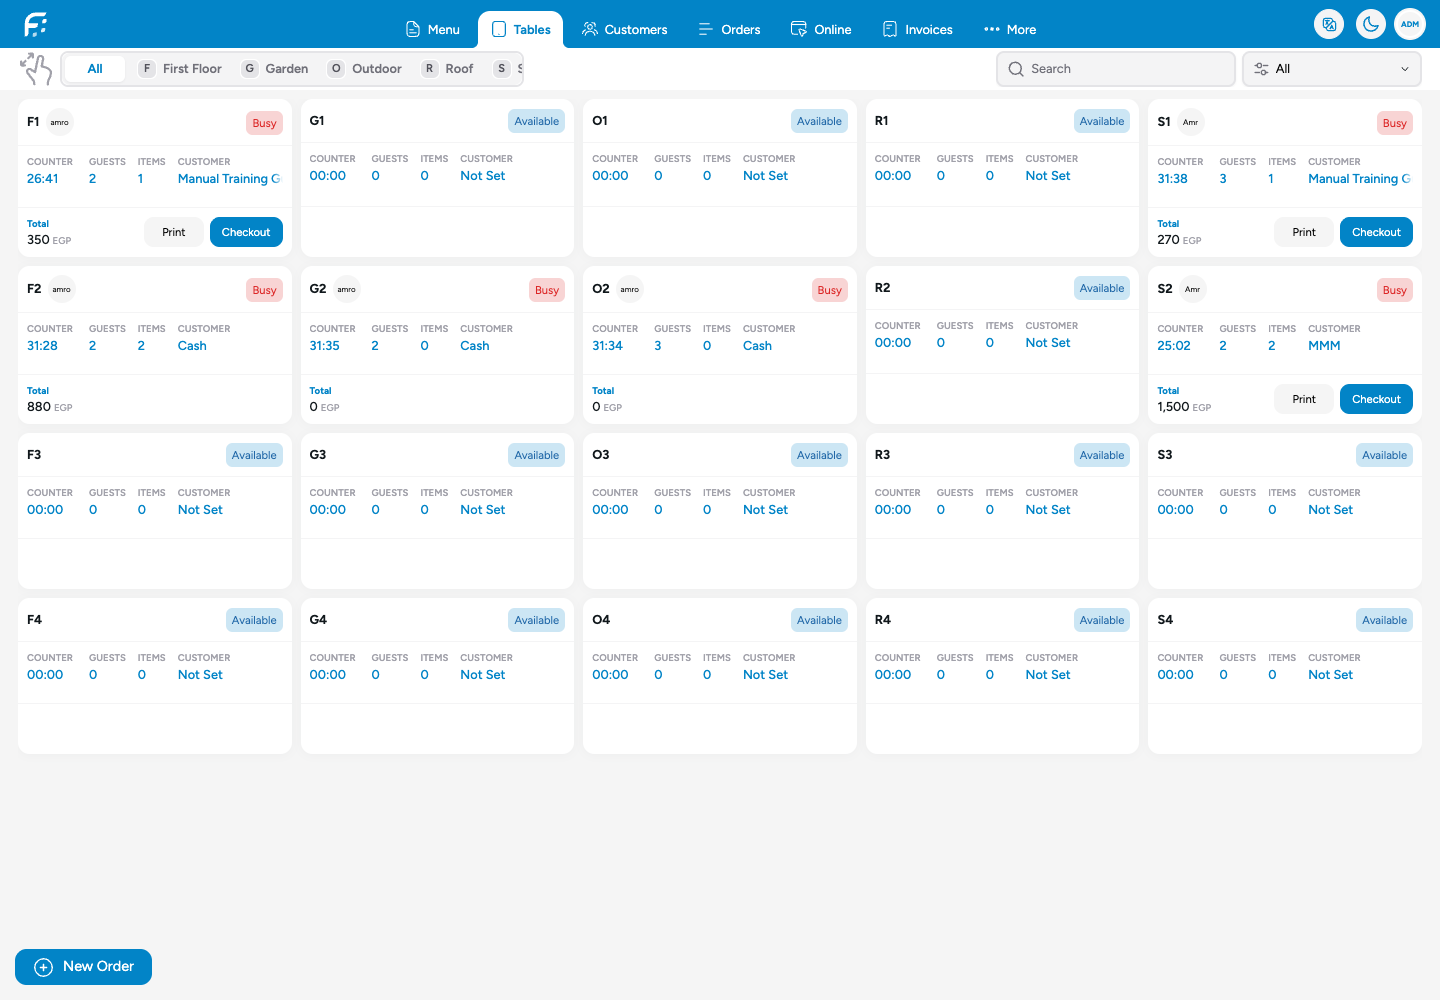Focus the Search field

coord(1116,69)
